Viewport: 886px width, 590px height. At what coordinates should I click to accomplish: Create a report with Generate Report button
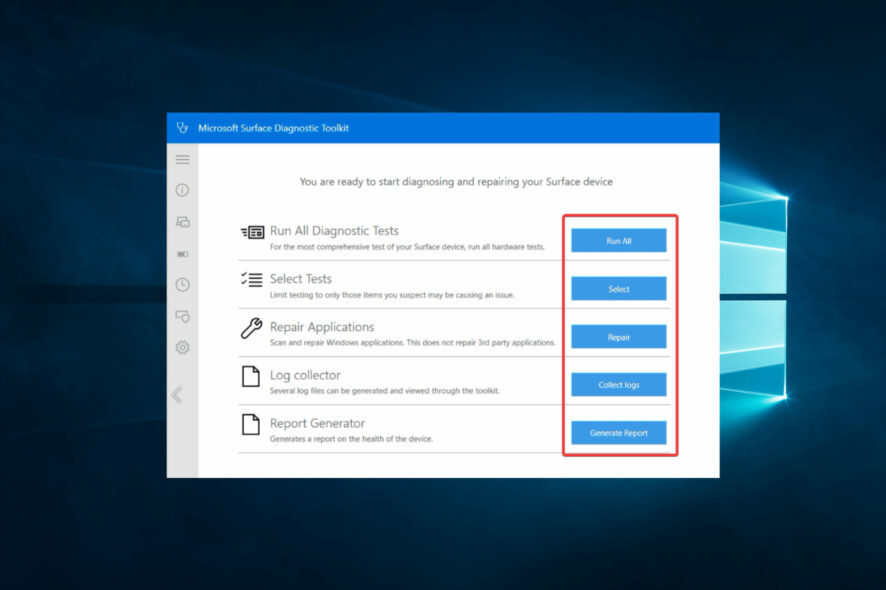[x=619, y=432]
